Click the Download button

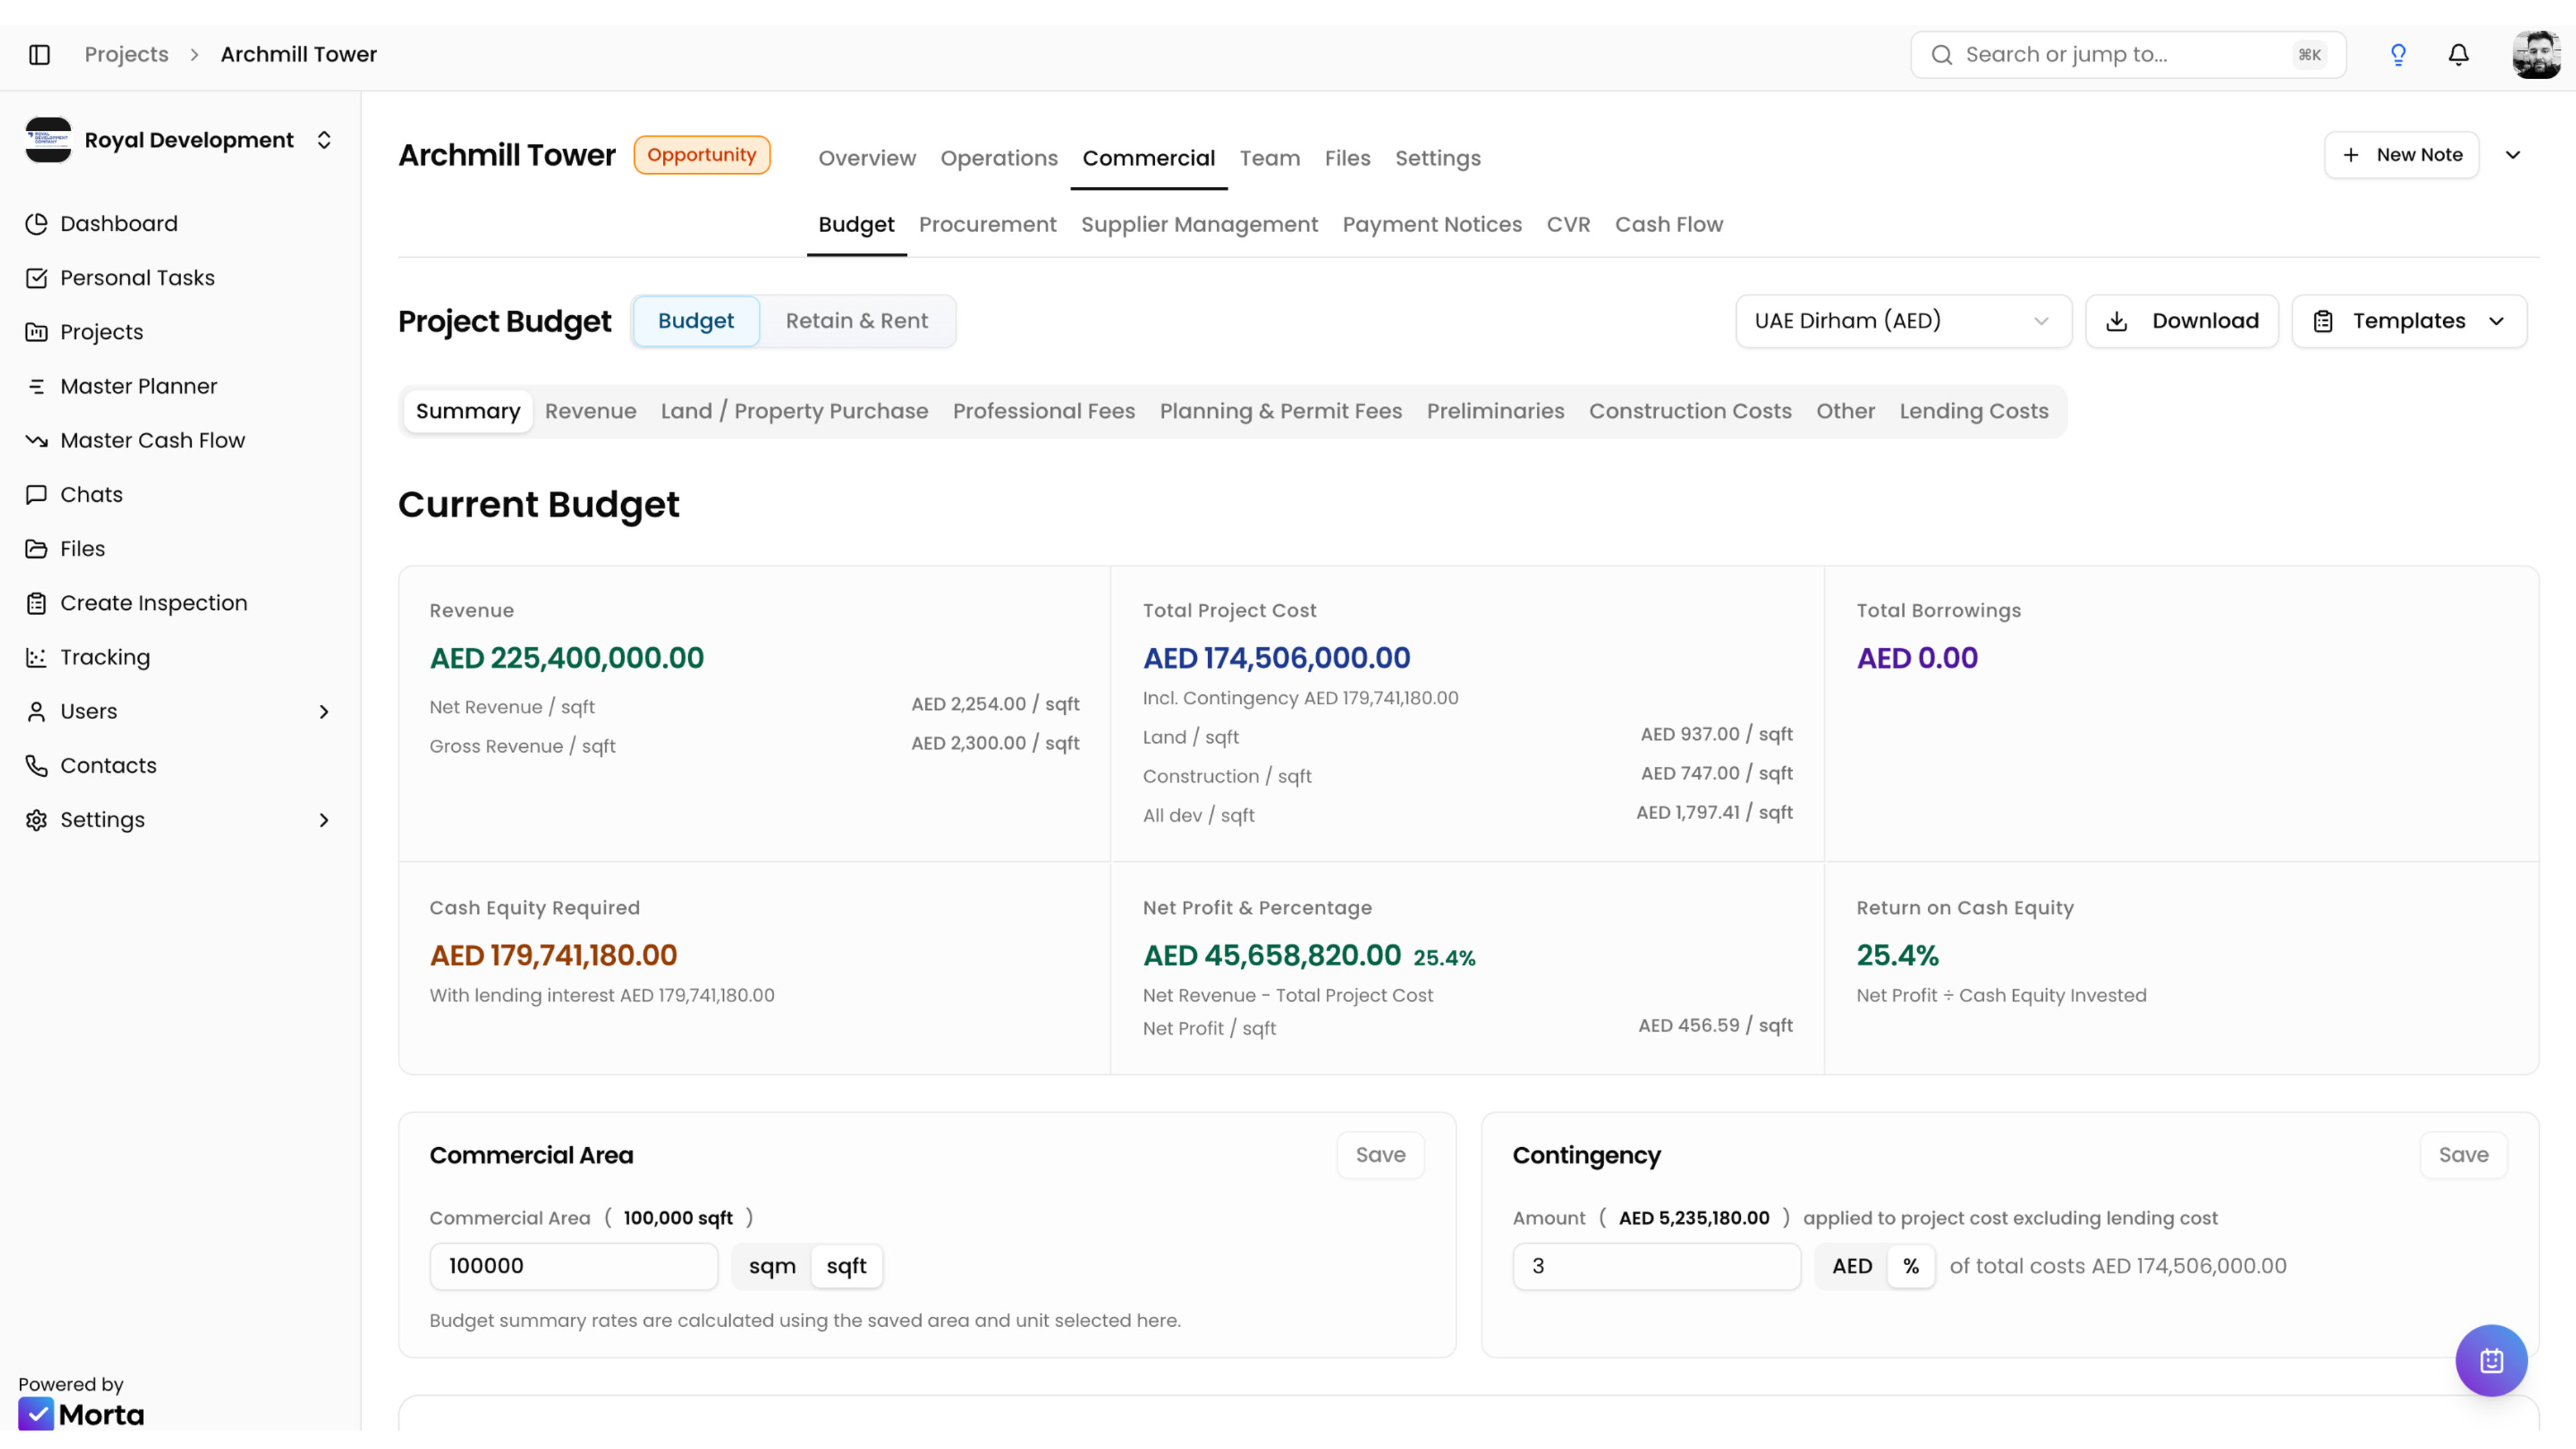(2181, 321)
